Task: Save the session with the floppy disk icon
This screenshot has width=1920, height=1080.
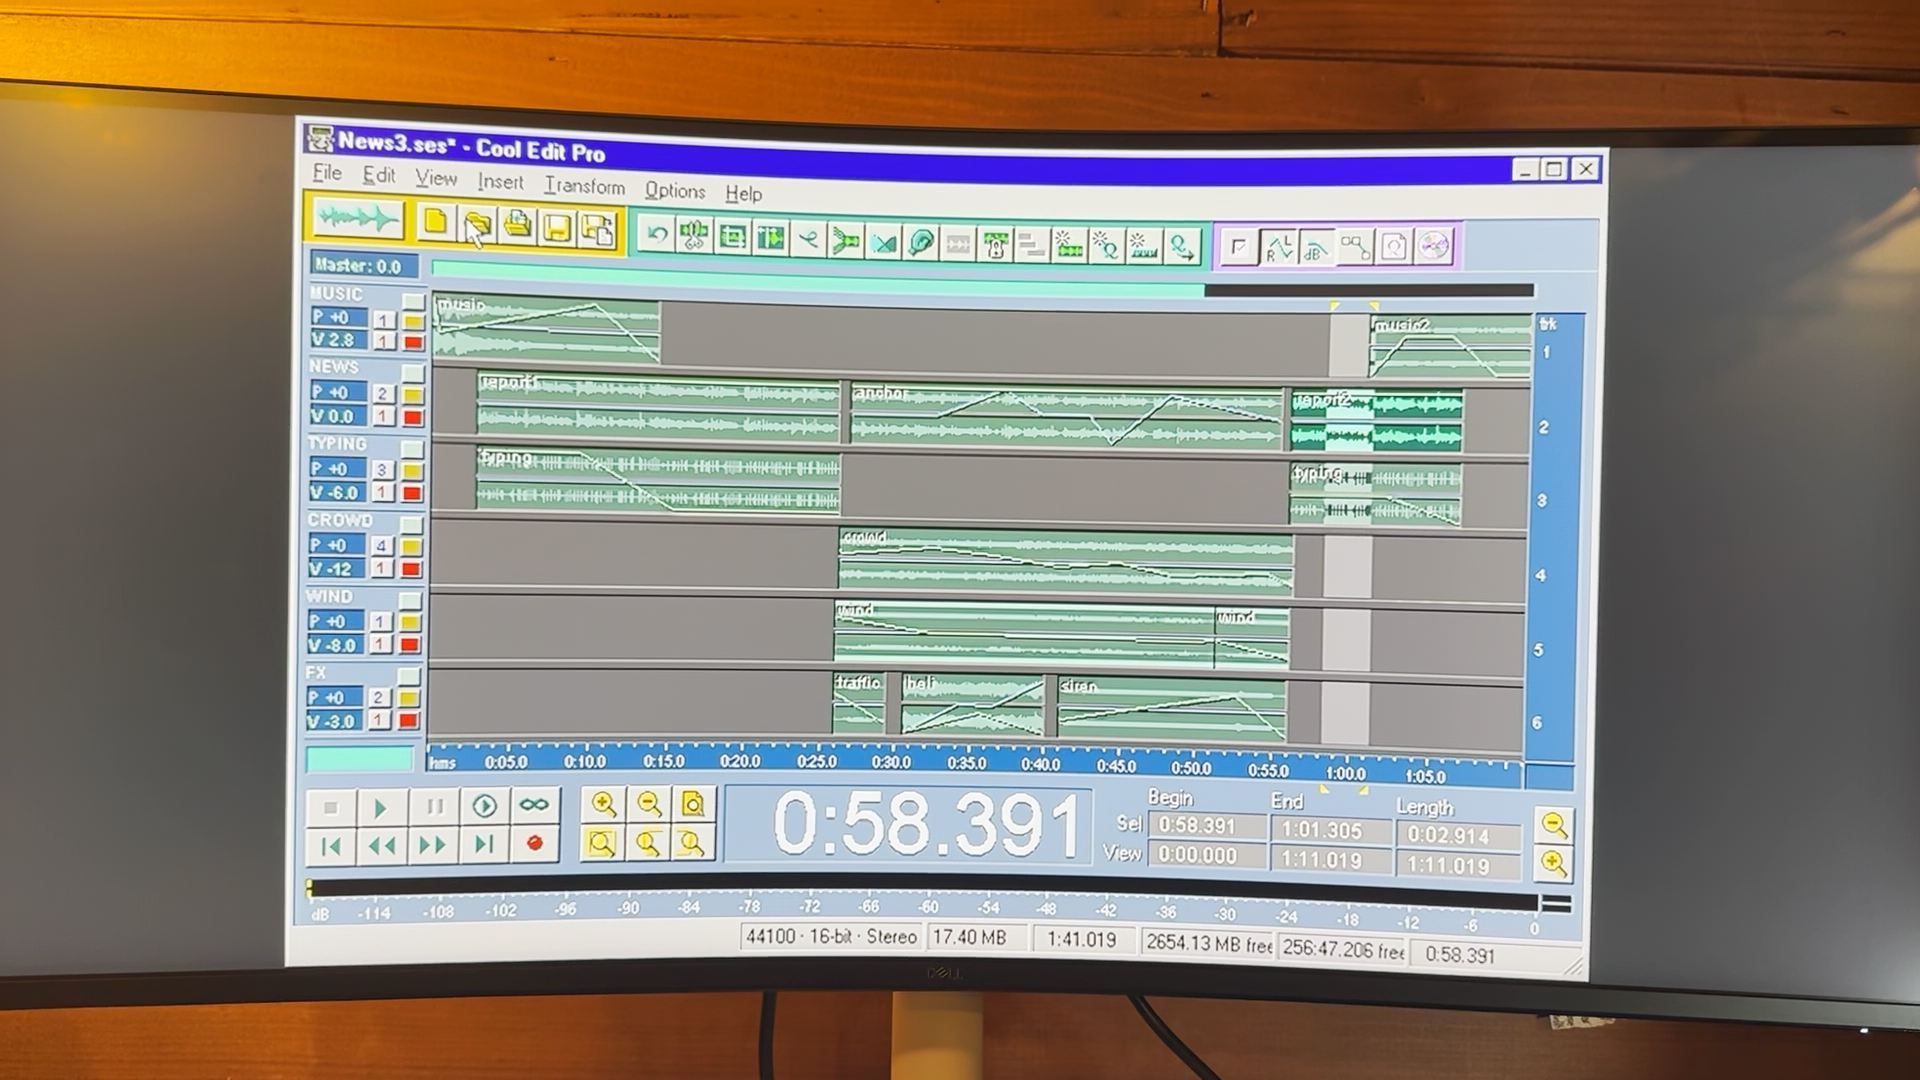Action: [x=557, y=229]
